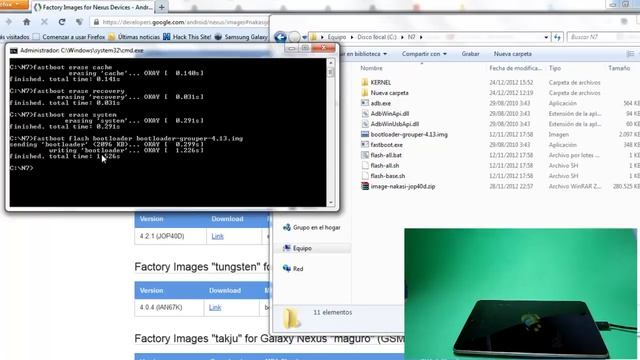Select the adb.exe file icon
This screenshot has height=360, width=640.
pyautogui.click(x=365, y=103)
